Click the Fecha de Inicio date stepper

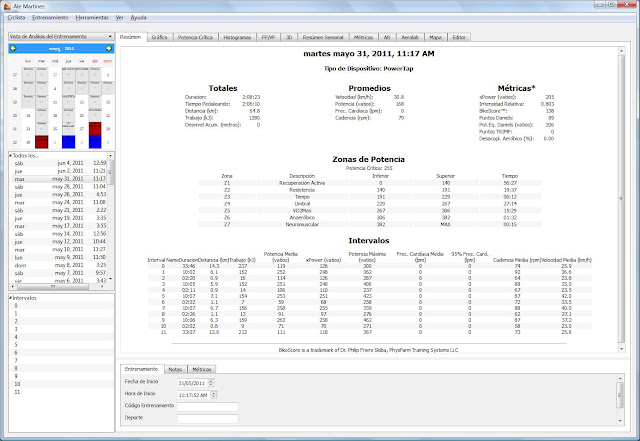coord(211,383)
